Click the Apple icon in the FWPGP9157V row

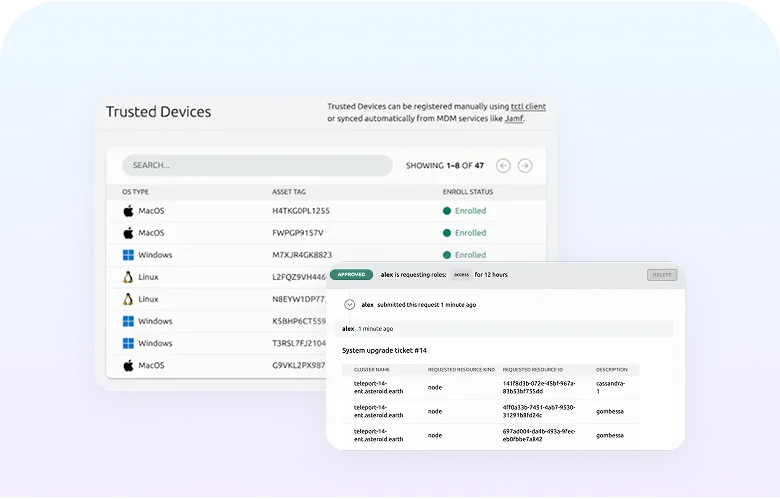[x=128, y=233]
